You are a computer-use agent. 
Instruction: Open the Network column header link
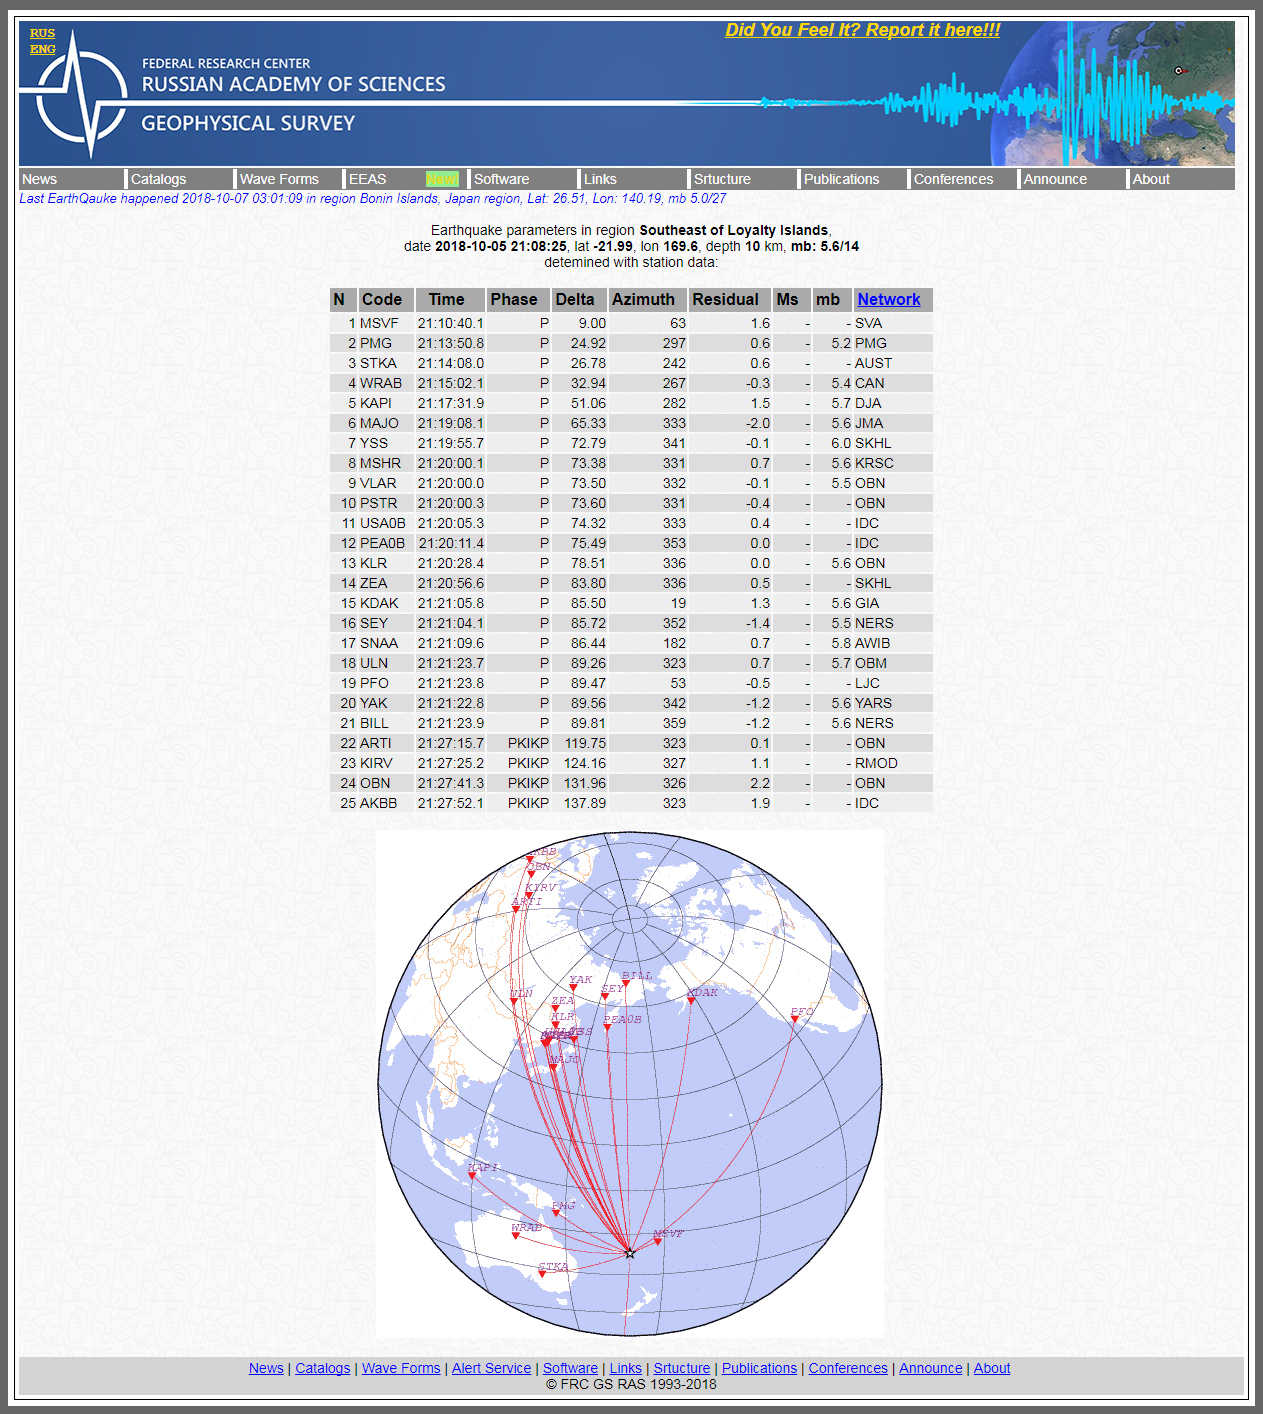[x=888, y=299]
